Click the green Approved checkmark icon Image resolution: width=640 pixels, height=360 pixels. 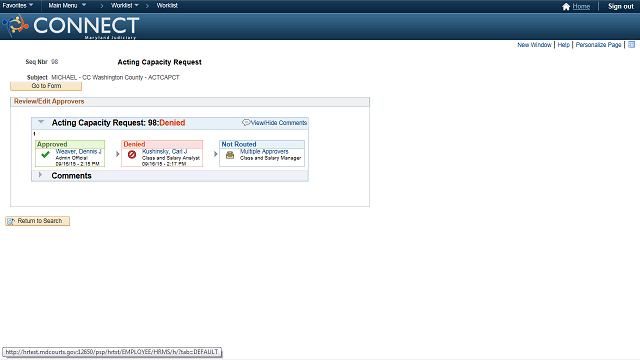(x=45, y=154)
